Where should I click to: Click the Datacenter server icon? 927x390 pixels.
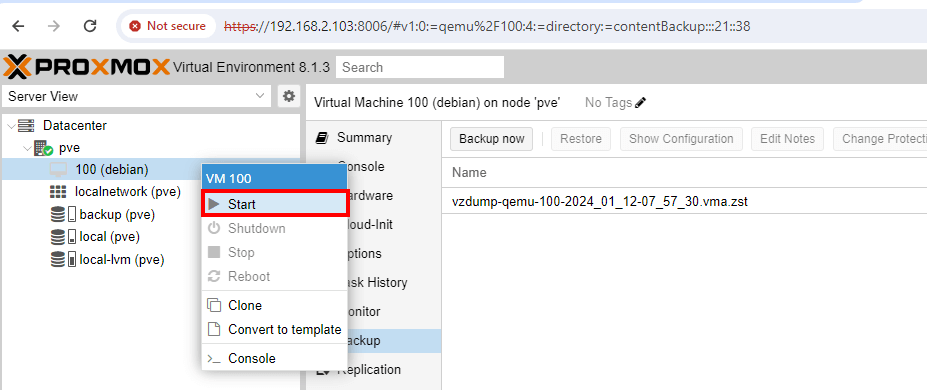coord(26,126)
